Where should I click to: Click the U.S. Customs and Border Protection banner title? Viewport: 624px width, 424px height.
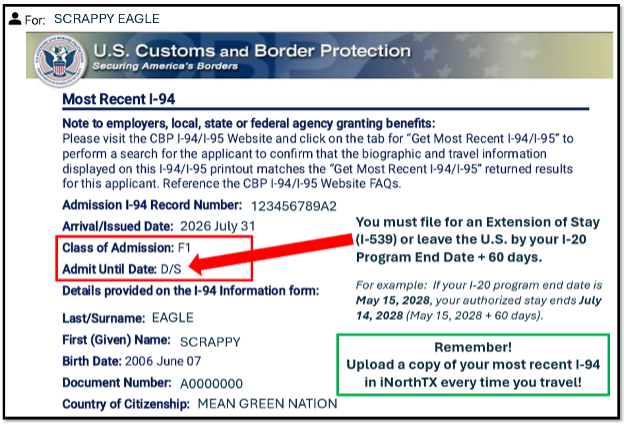[x=252, y=51]
